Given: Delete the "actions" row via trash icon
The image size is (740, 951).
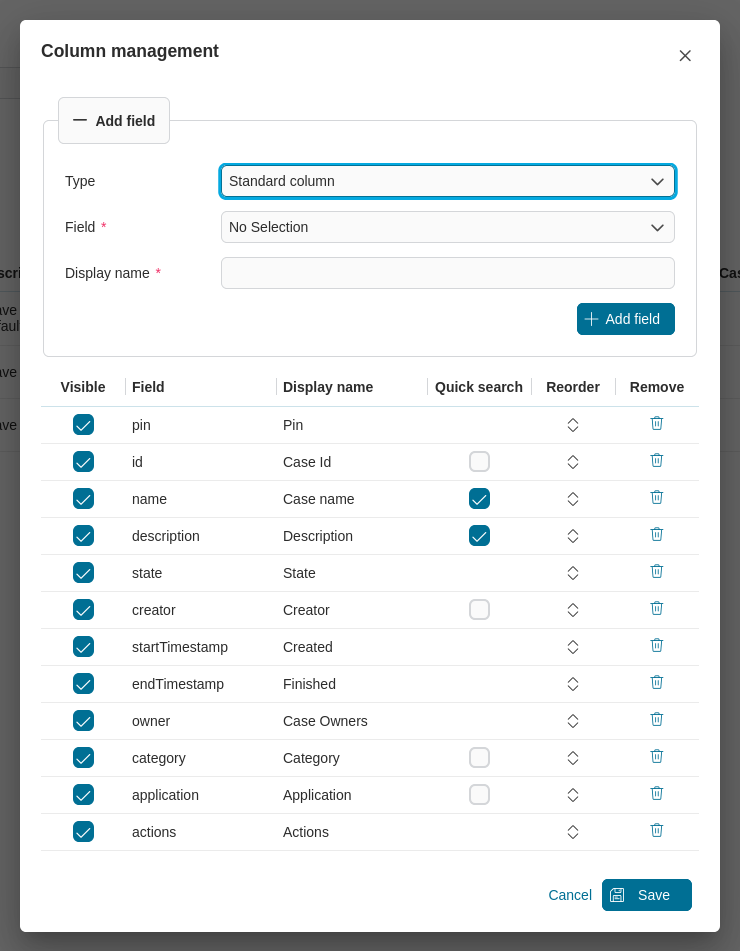Looking at the screenshot, I should coord(656,830).
